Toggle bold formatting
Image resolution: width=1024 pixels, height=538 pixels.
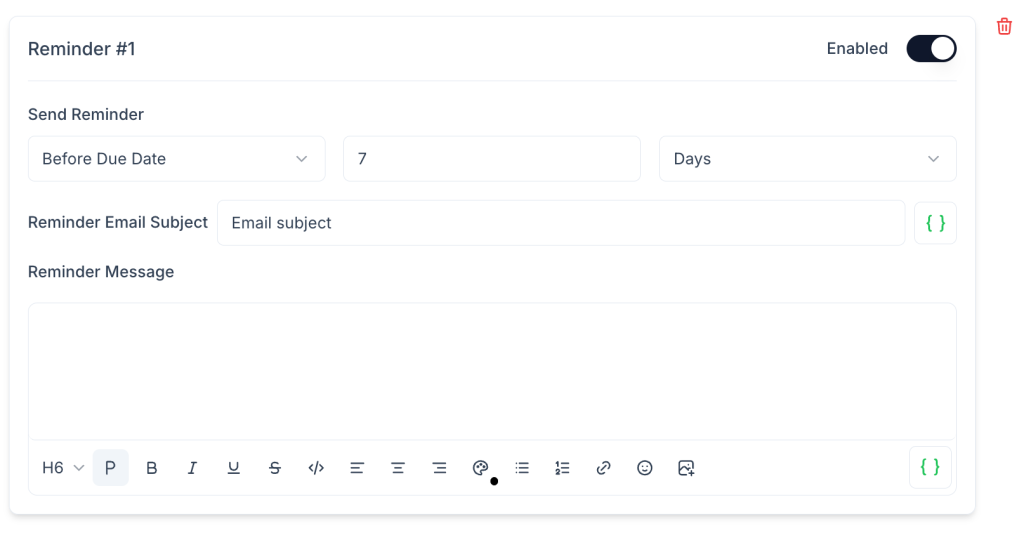point(152,468)
